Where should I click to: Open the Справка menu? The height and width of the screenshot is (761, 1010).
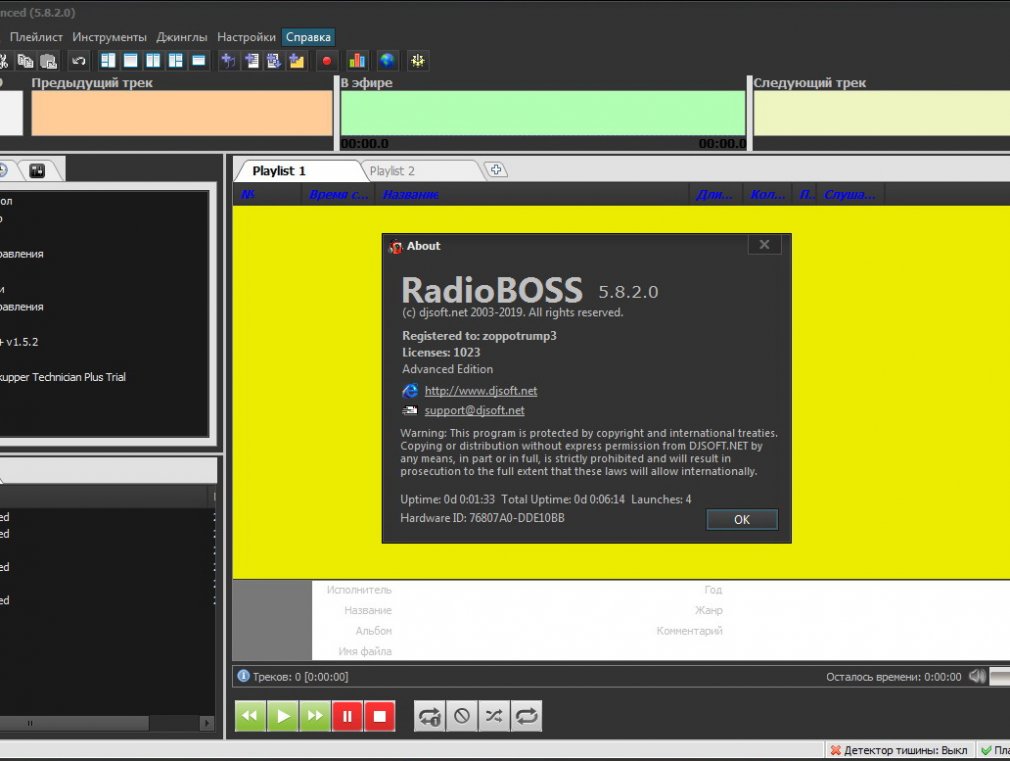pyautogui.click(x=308, y=37)
